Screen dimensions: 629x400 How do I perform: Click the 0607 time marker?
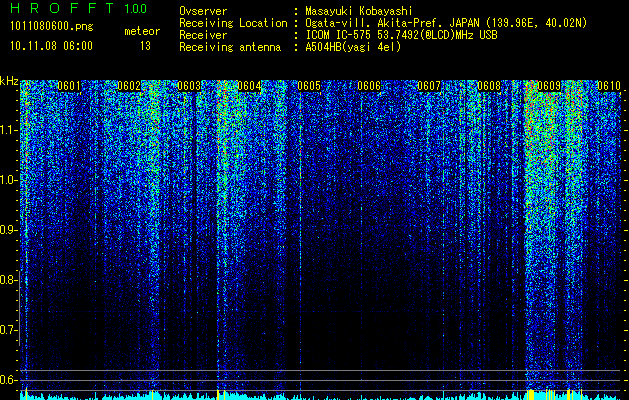pos(429,86)
